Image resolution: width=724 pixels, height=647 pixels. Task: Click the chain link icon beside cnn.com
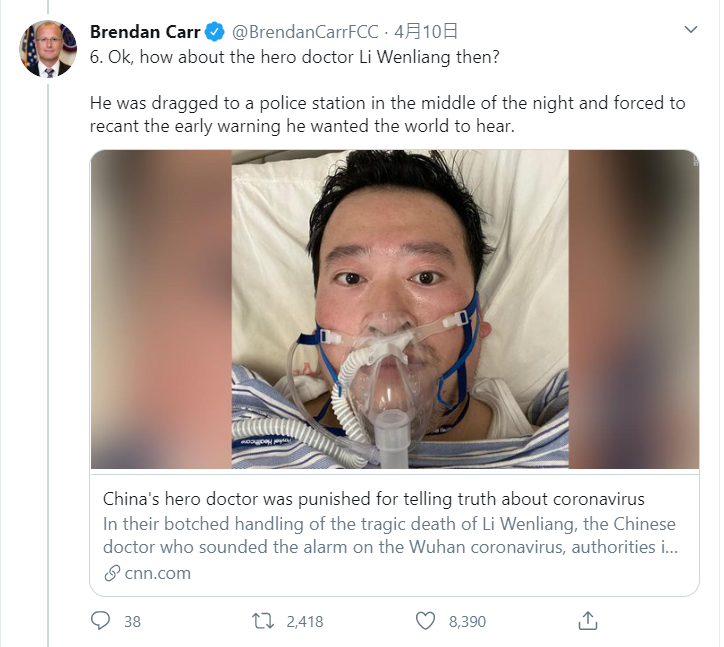(111, 573)
